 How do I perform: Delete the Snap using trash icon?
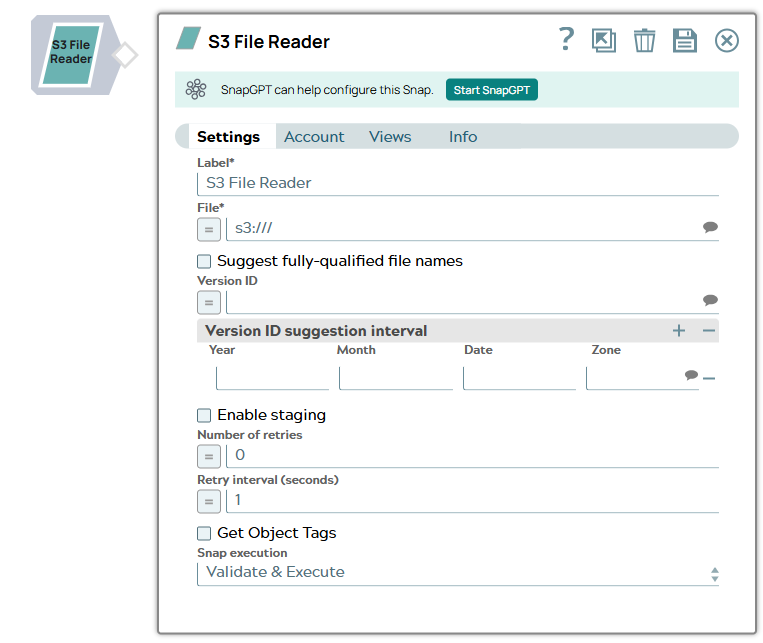(645, 40)
